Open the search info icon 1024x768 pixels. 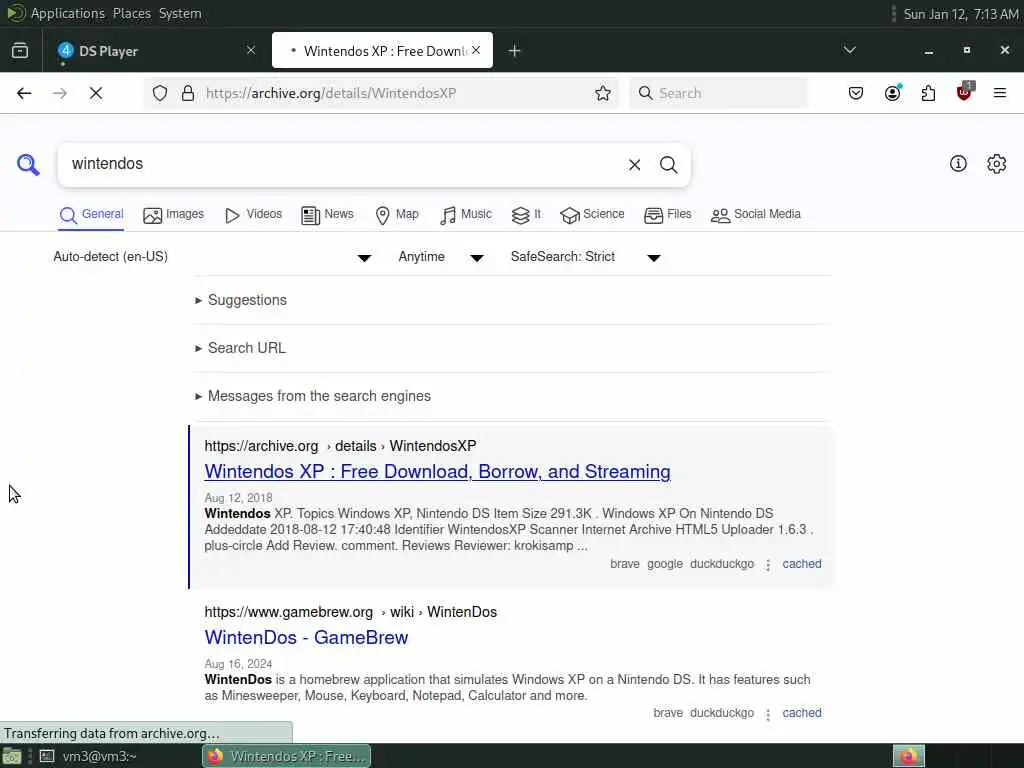click(958, 164)
